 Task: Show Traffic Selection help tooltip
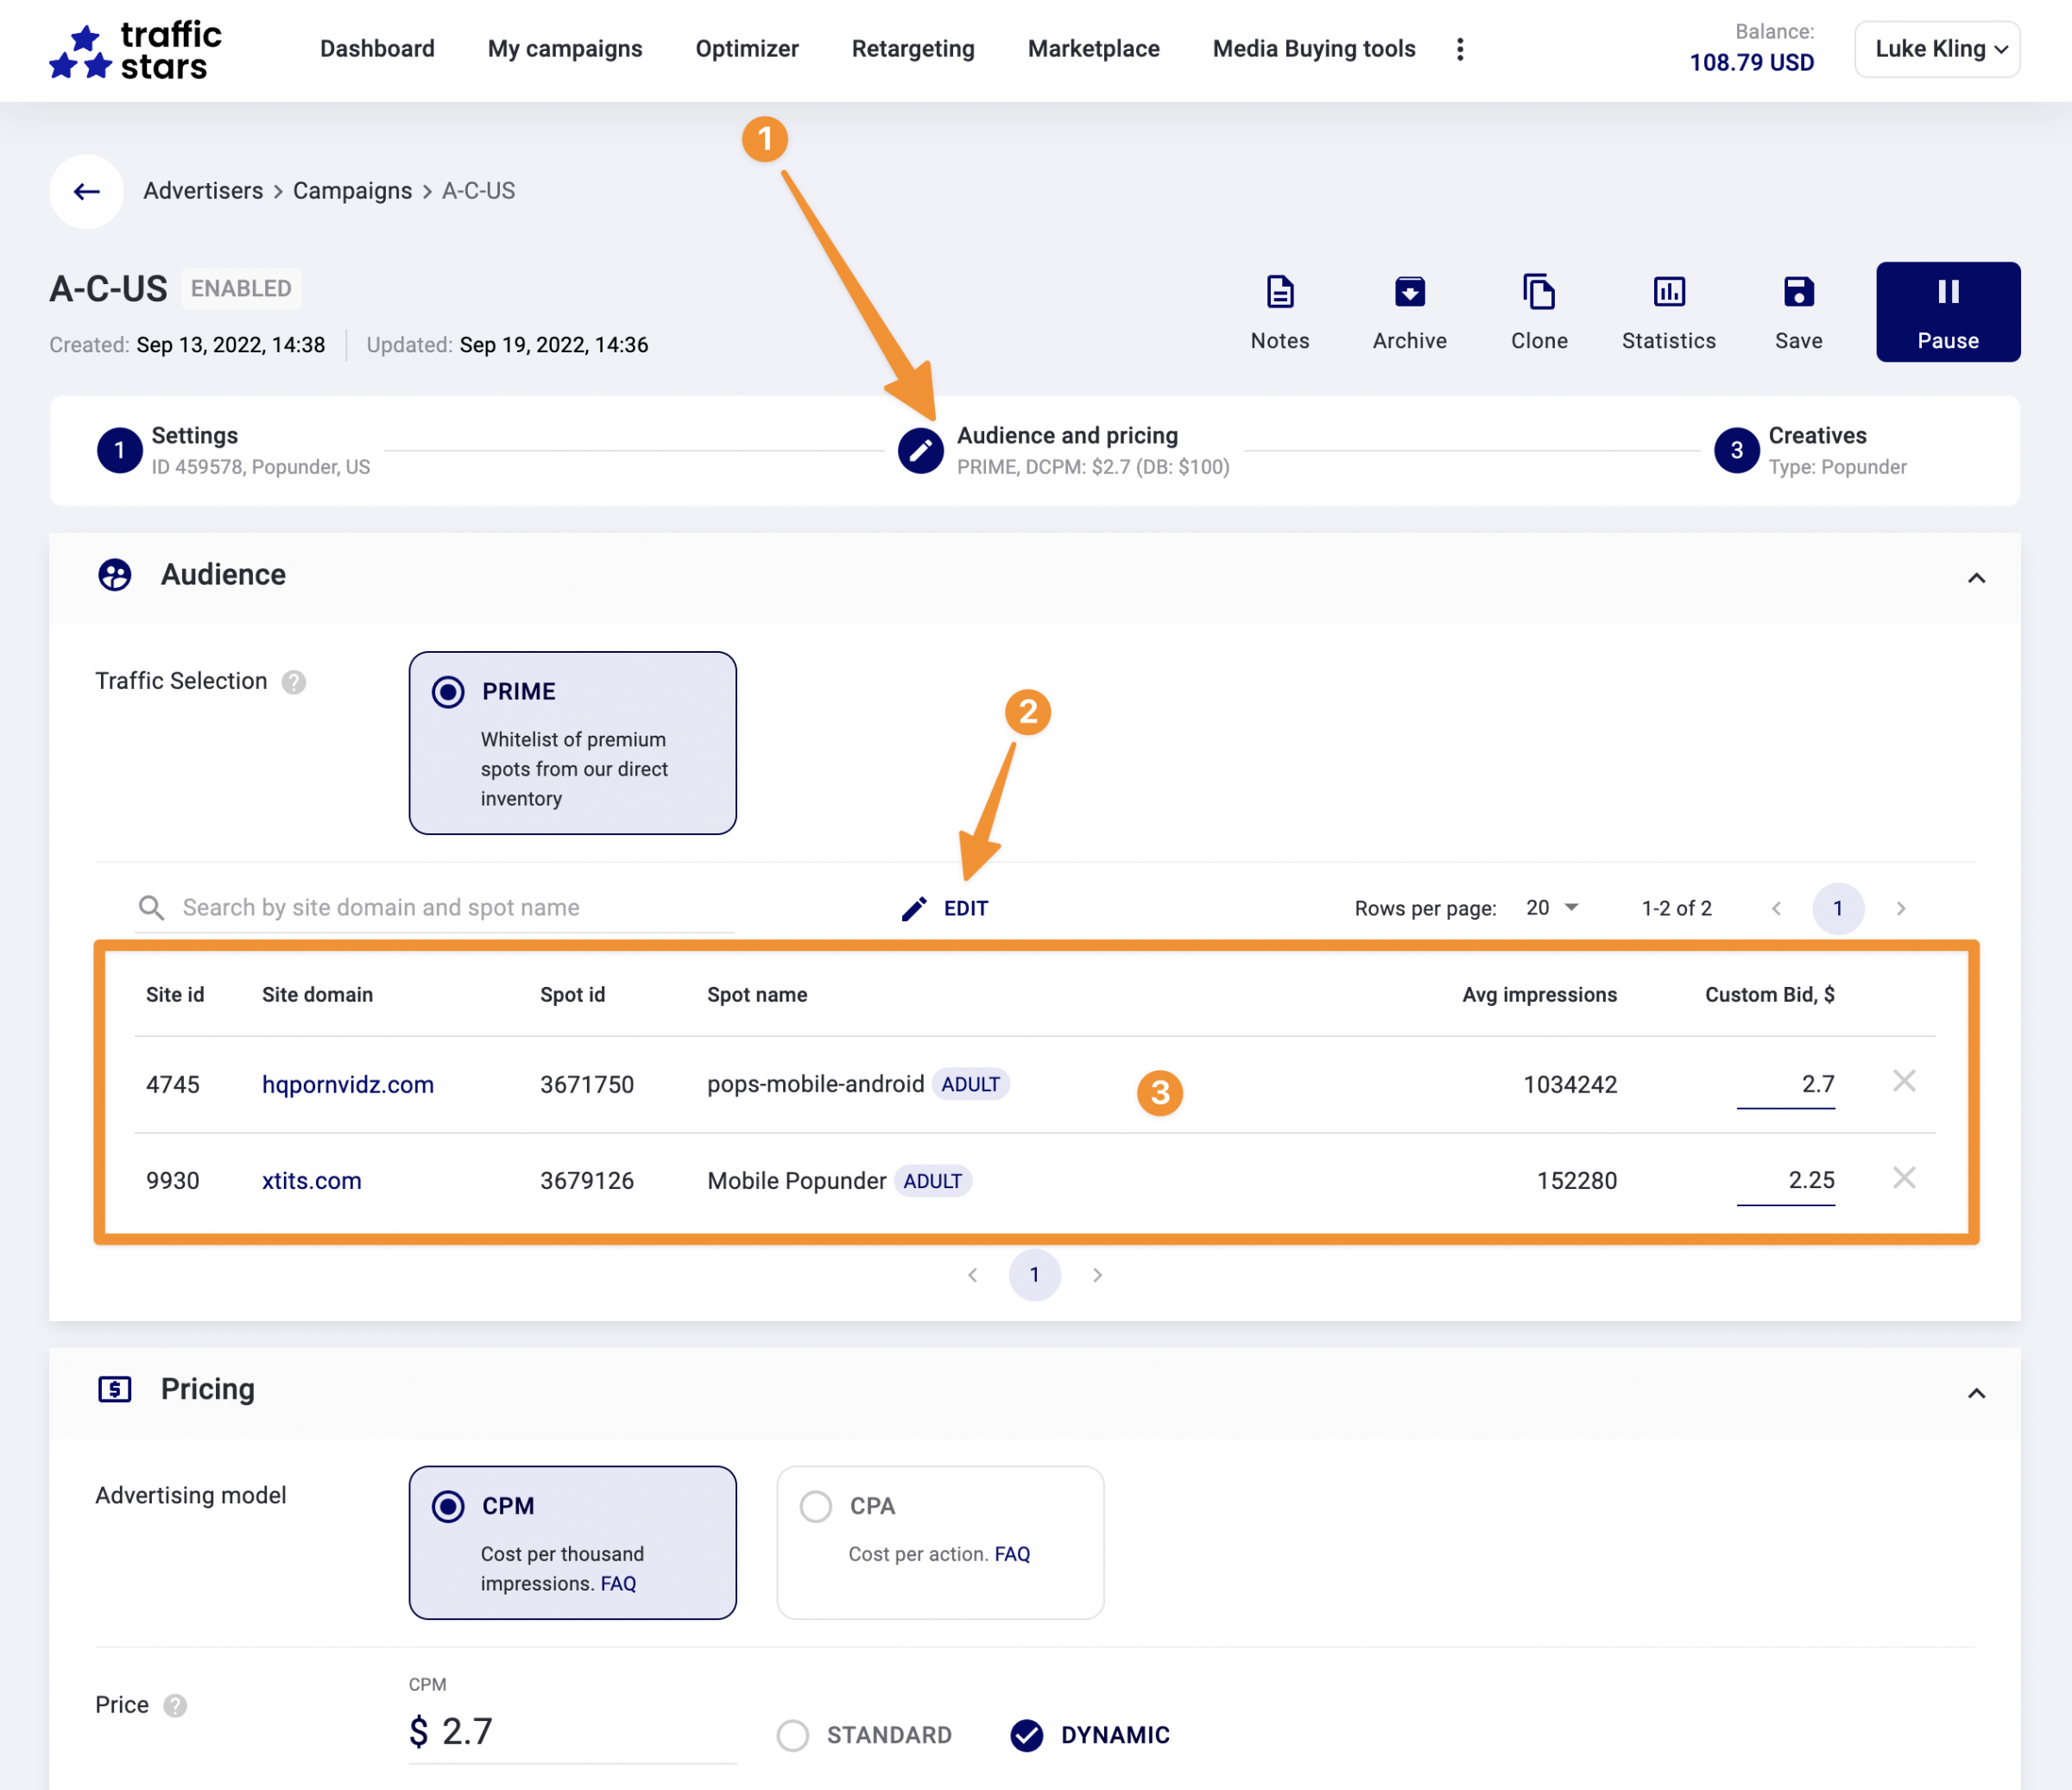[x=293, y=682]
